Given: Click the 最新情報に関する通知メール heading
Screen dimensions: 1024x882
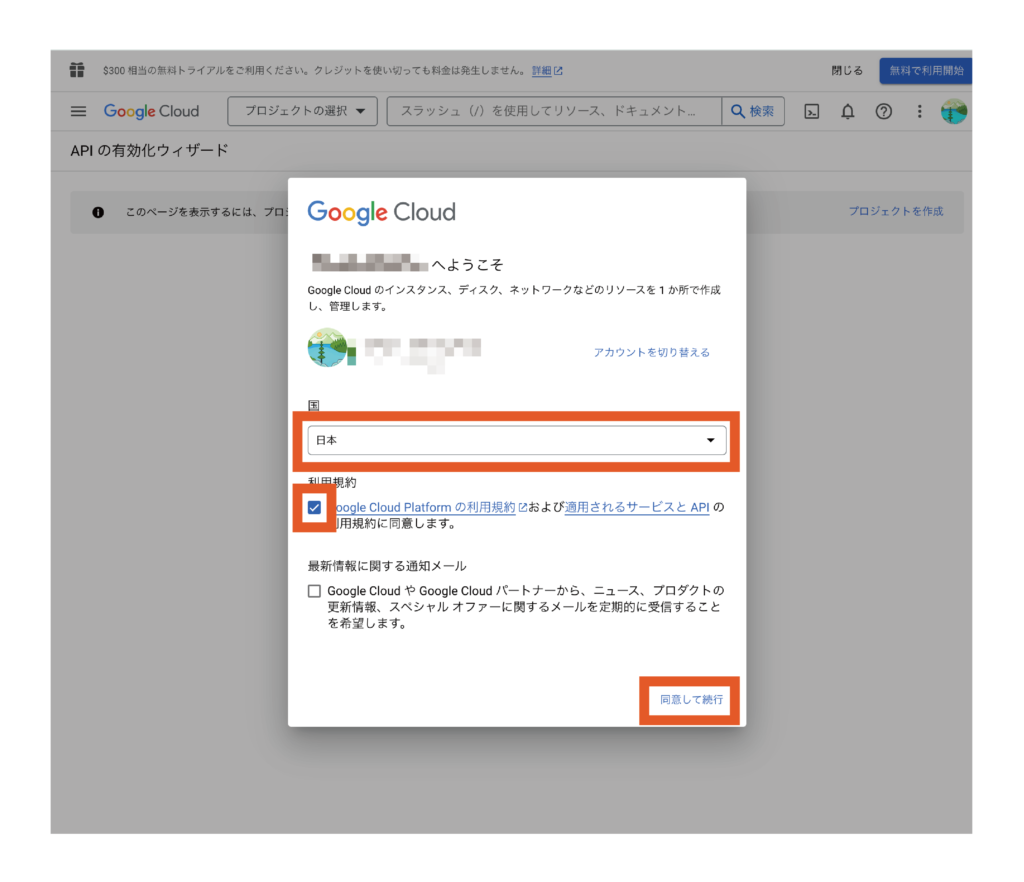Looking at the screenshot, I should click(387, 566).
